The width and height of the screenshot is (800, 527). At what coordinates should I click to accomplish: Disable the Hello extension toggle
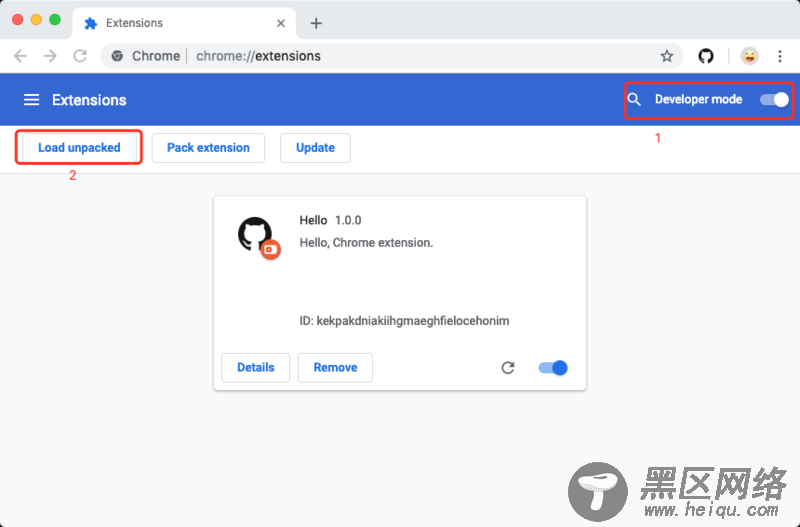[x=553, y=367]
